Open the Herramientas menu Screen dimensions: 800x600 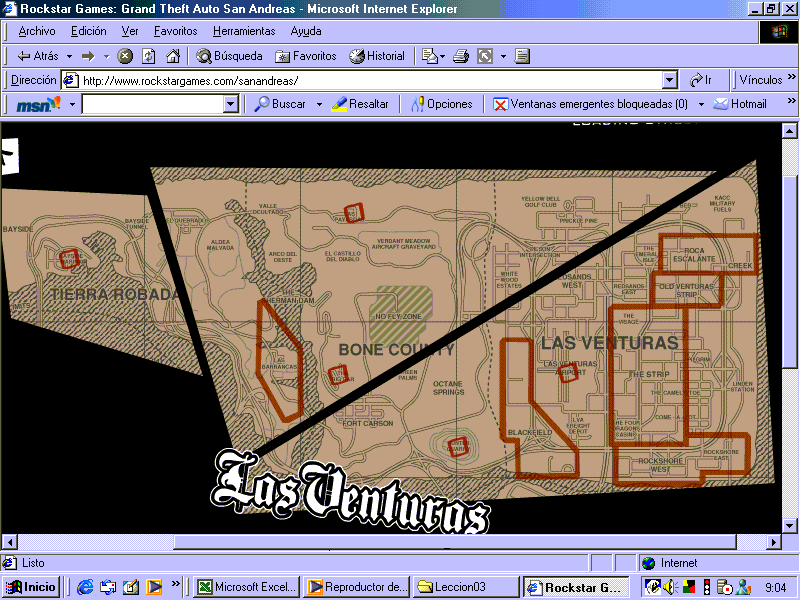tap(242, 31)
